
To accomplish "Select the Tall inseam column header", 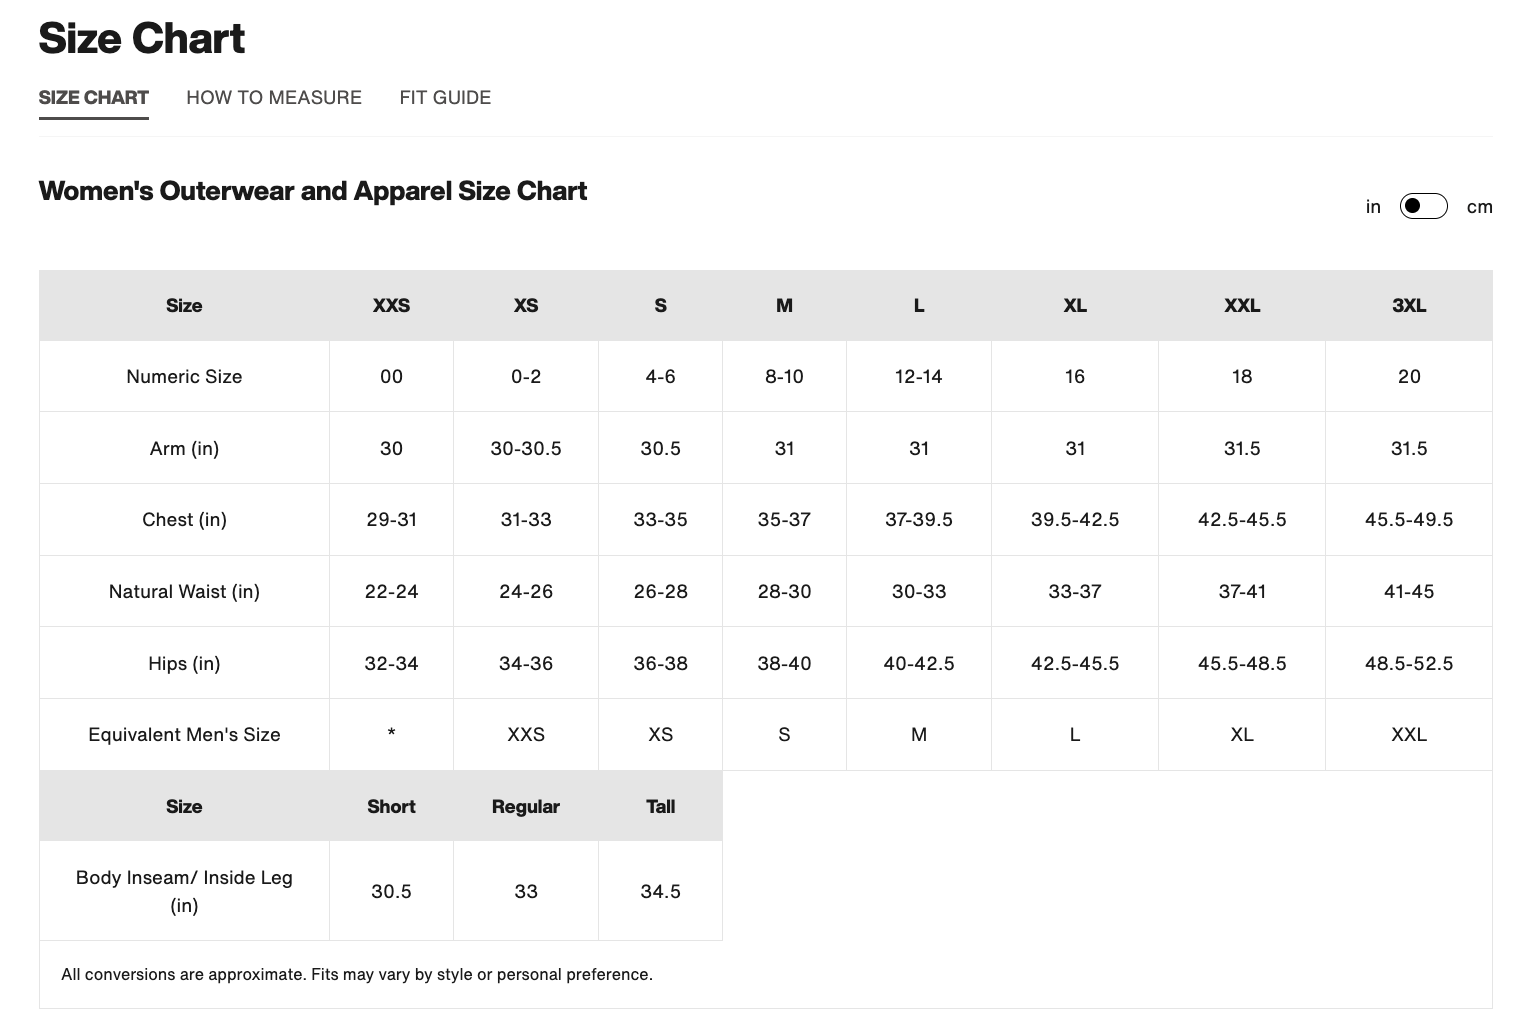I will point(660,807).
